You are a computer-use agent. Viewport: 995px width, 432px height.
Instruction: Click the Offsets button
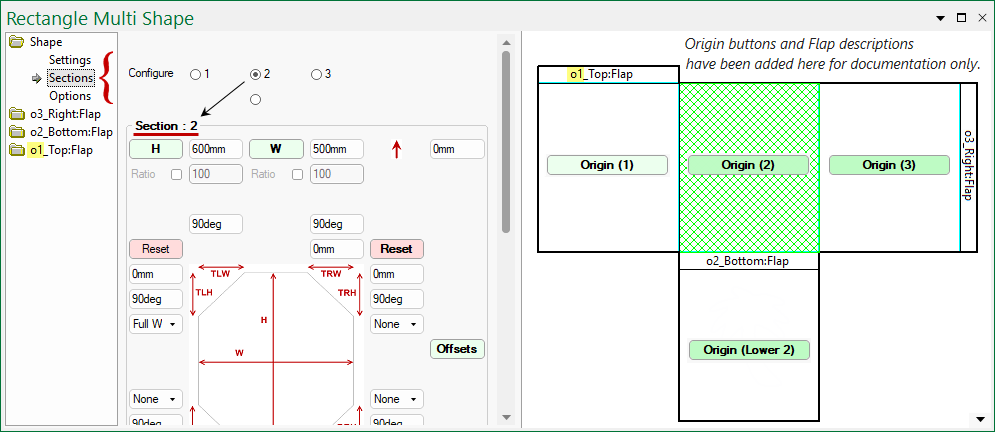pyautogui.click(x=458, y=349)
